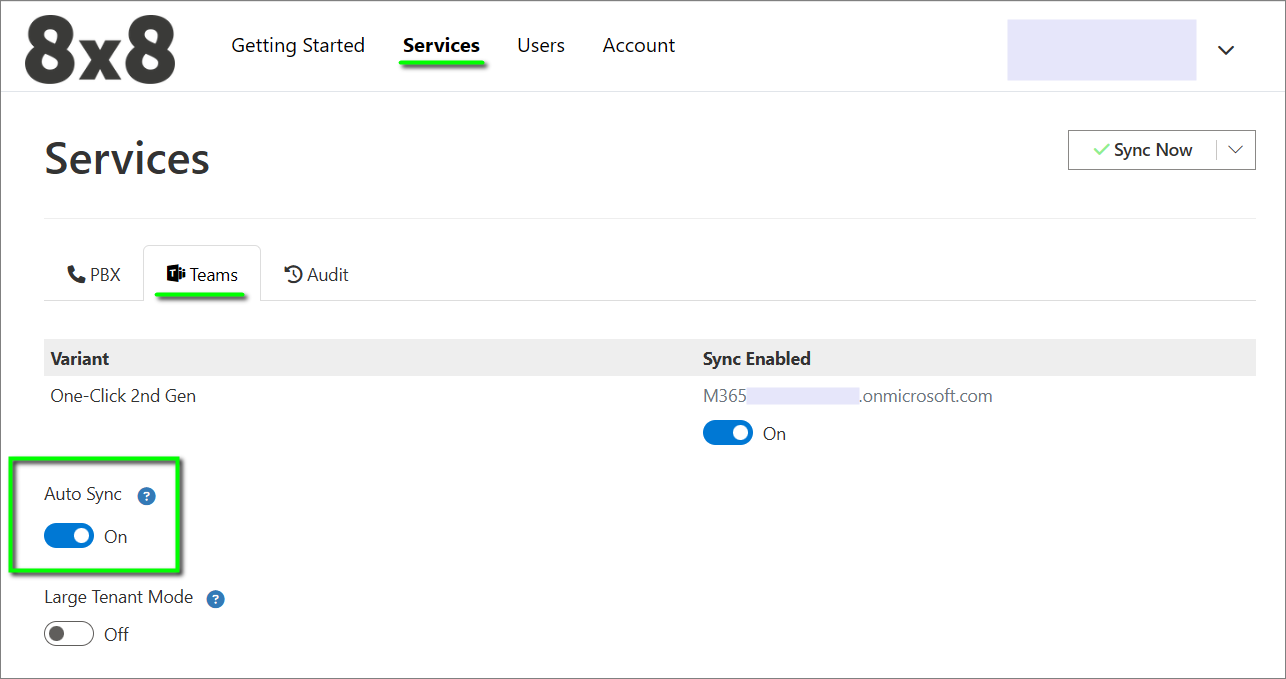Click the Large Tenant Mode help icon
Image resolution: width=1286 pixels, height=679 pixels.
tap(215, 599)
